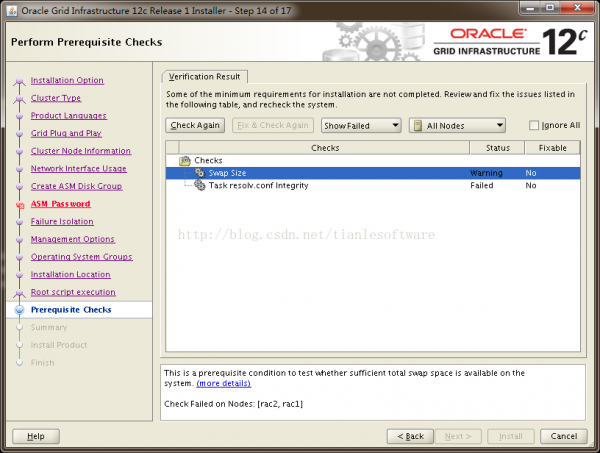Click the Java icon in the title bar
Image resolution: width=600 pixels, height=453 pixels.
(12, 10)
